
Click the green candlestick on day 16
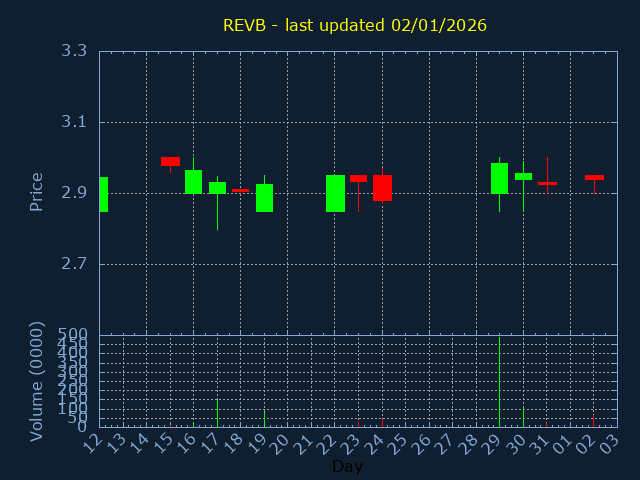coord(193,181)
